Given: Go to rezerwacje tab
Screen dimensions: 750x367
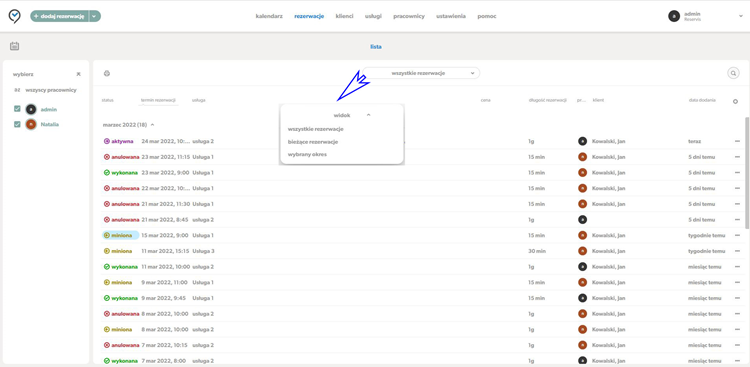Looking at the screenshot, I should [x=309, y=16].
